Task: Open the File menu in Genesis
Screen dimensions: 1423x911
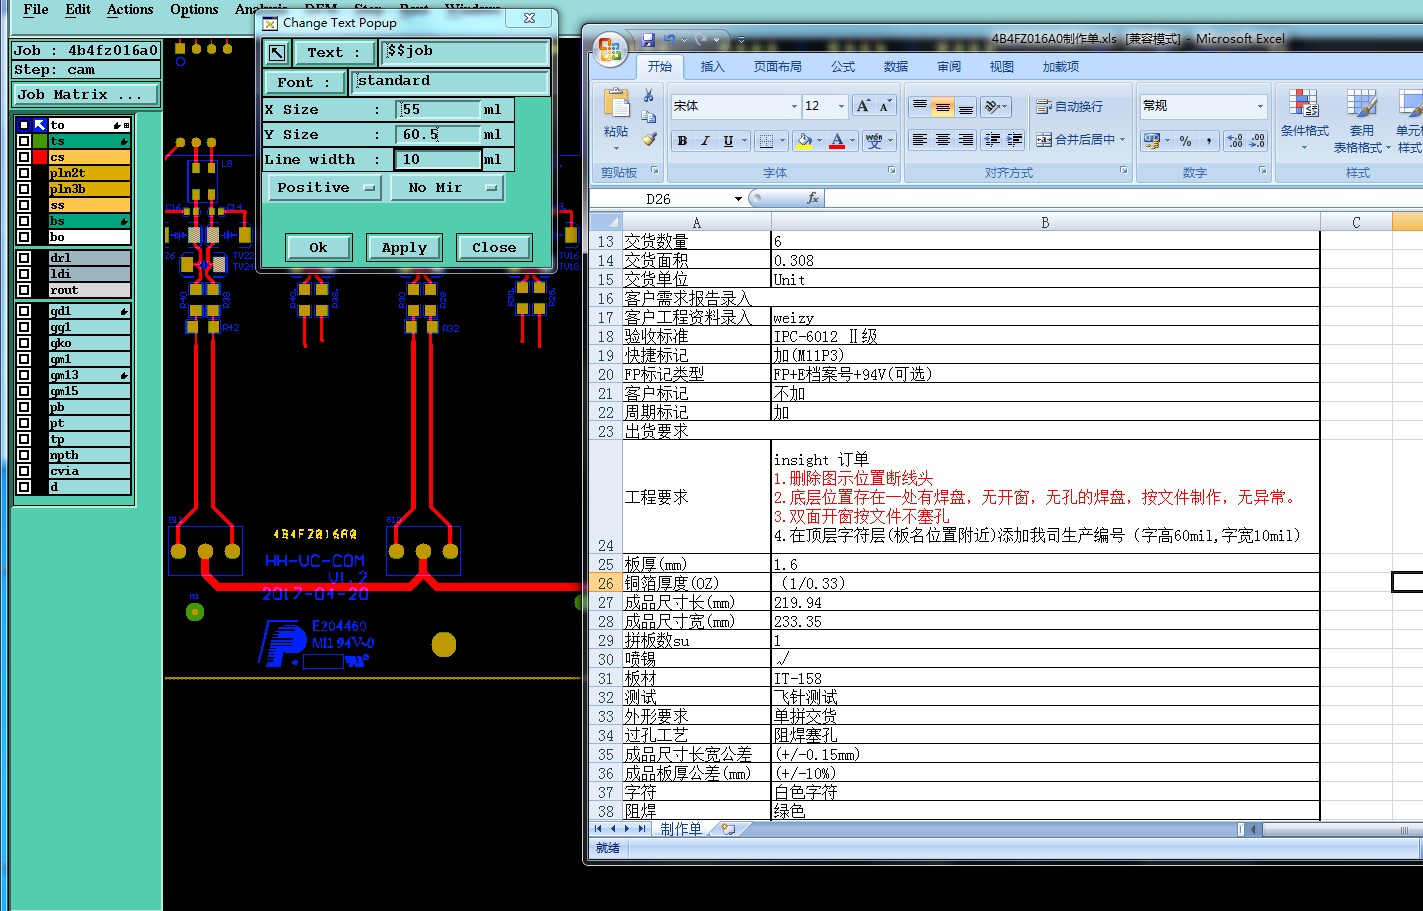Action: pos(35,9)
